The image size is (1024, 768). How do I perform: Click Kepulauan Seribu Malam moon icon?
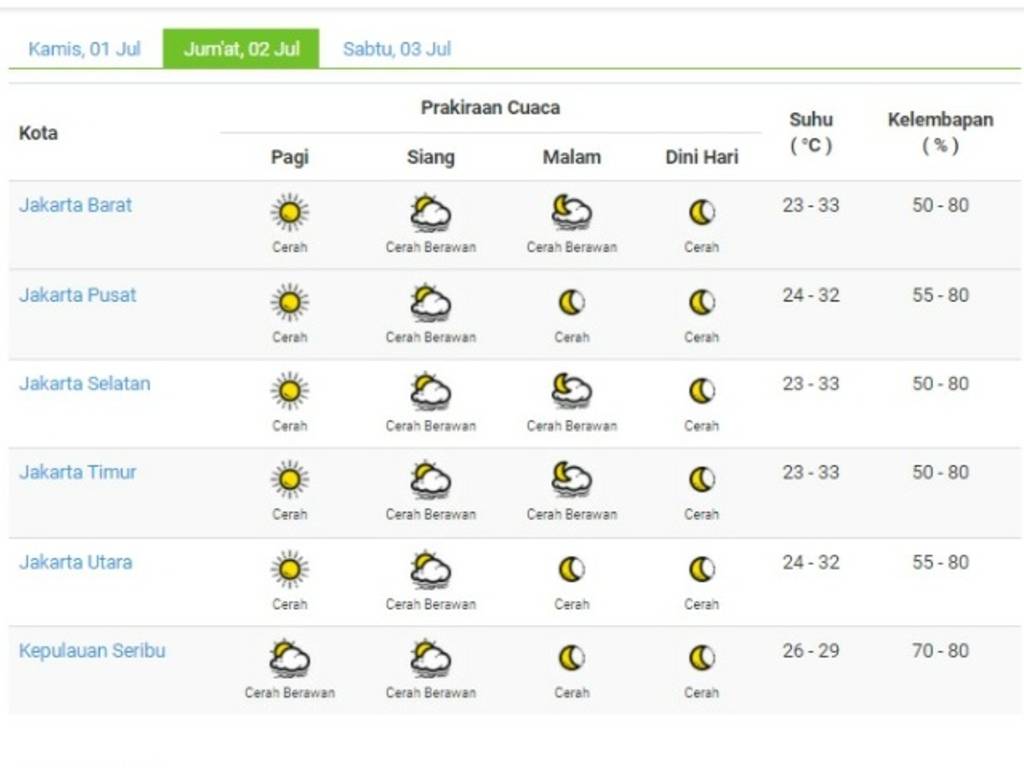[x=571, y=658]
